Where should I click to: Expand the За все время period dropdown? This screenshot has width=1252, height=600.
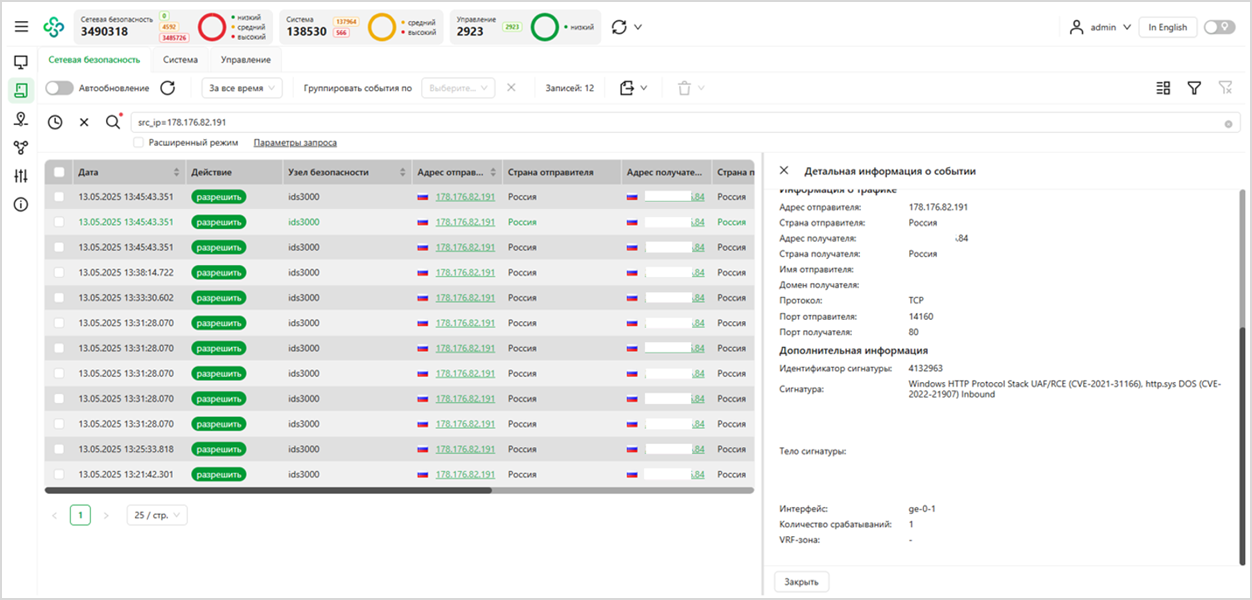point(242,88)
